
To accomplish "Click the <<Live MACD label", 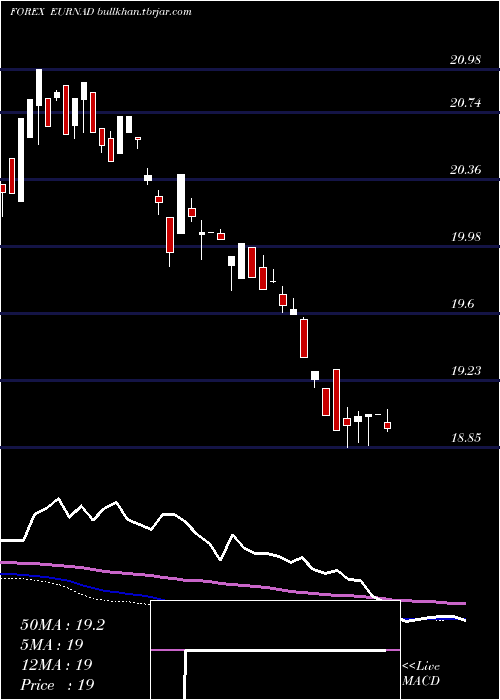I will coord(421,674).
